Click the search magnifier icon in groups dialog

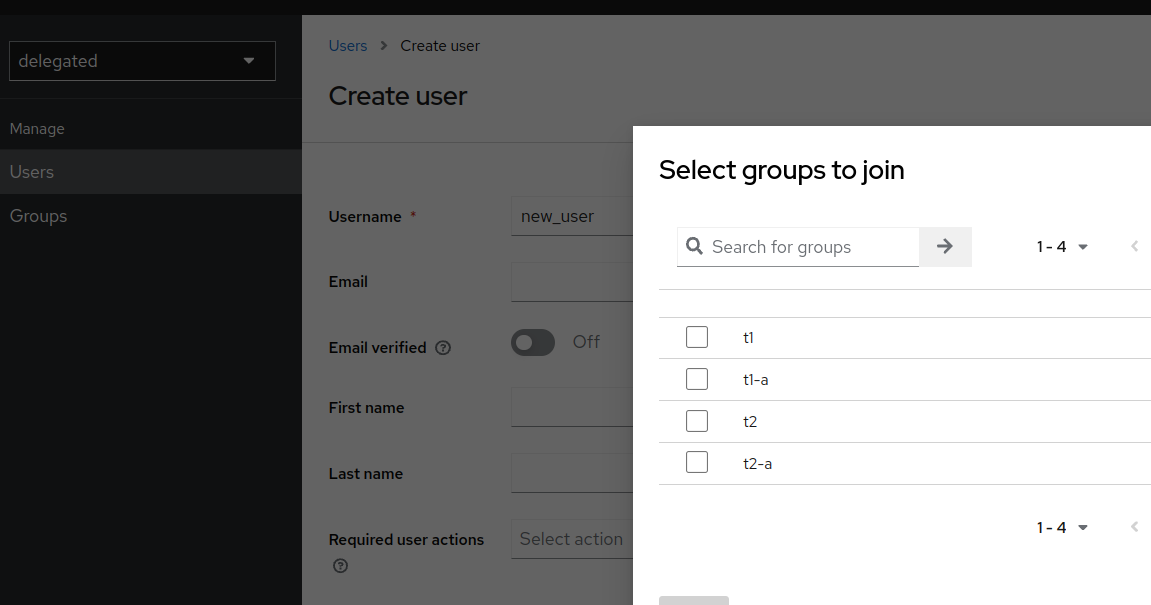pyautogui.click(x=695, y=246)
